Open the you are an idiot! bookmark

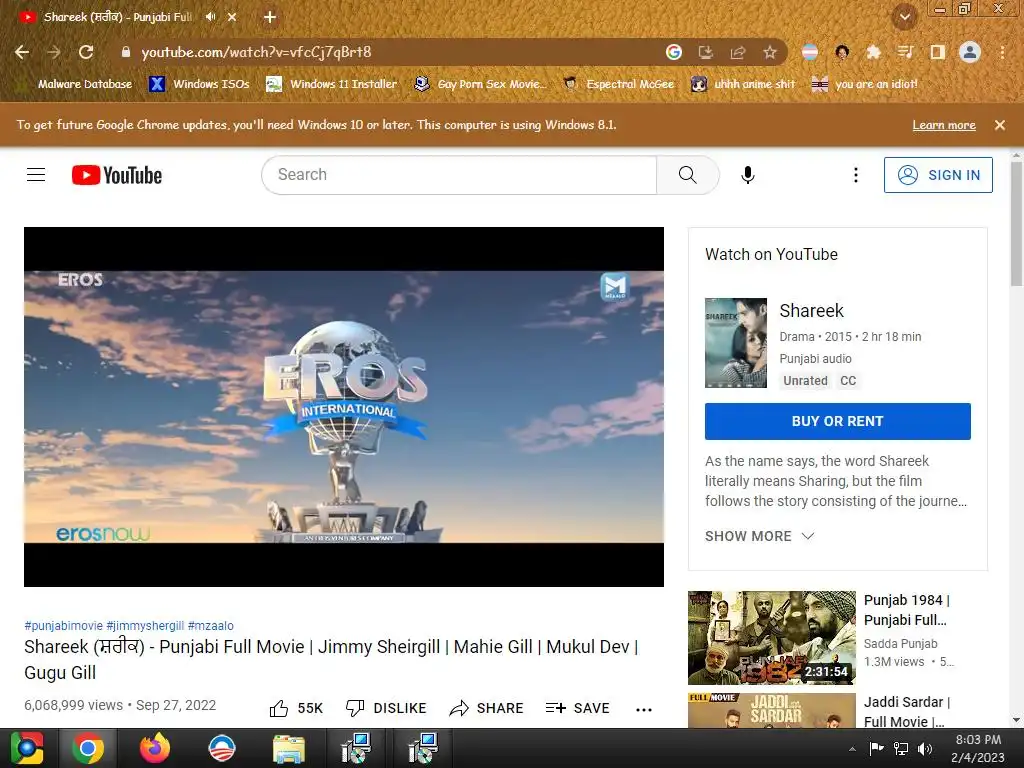(x=865, y=84)
